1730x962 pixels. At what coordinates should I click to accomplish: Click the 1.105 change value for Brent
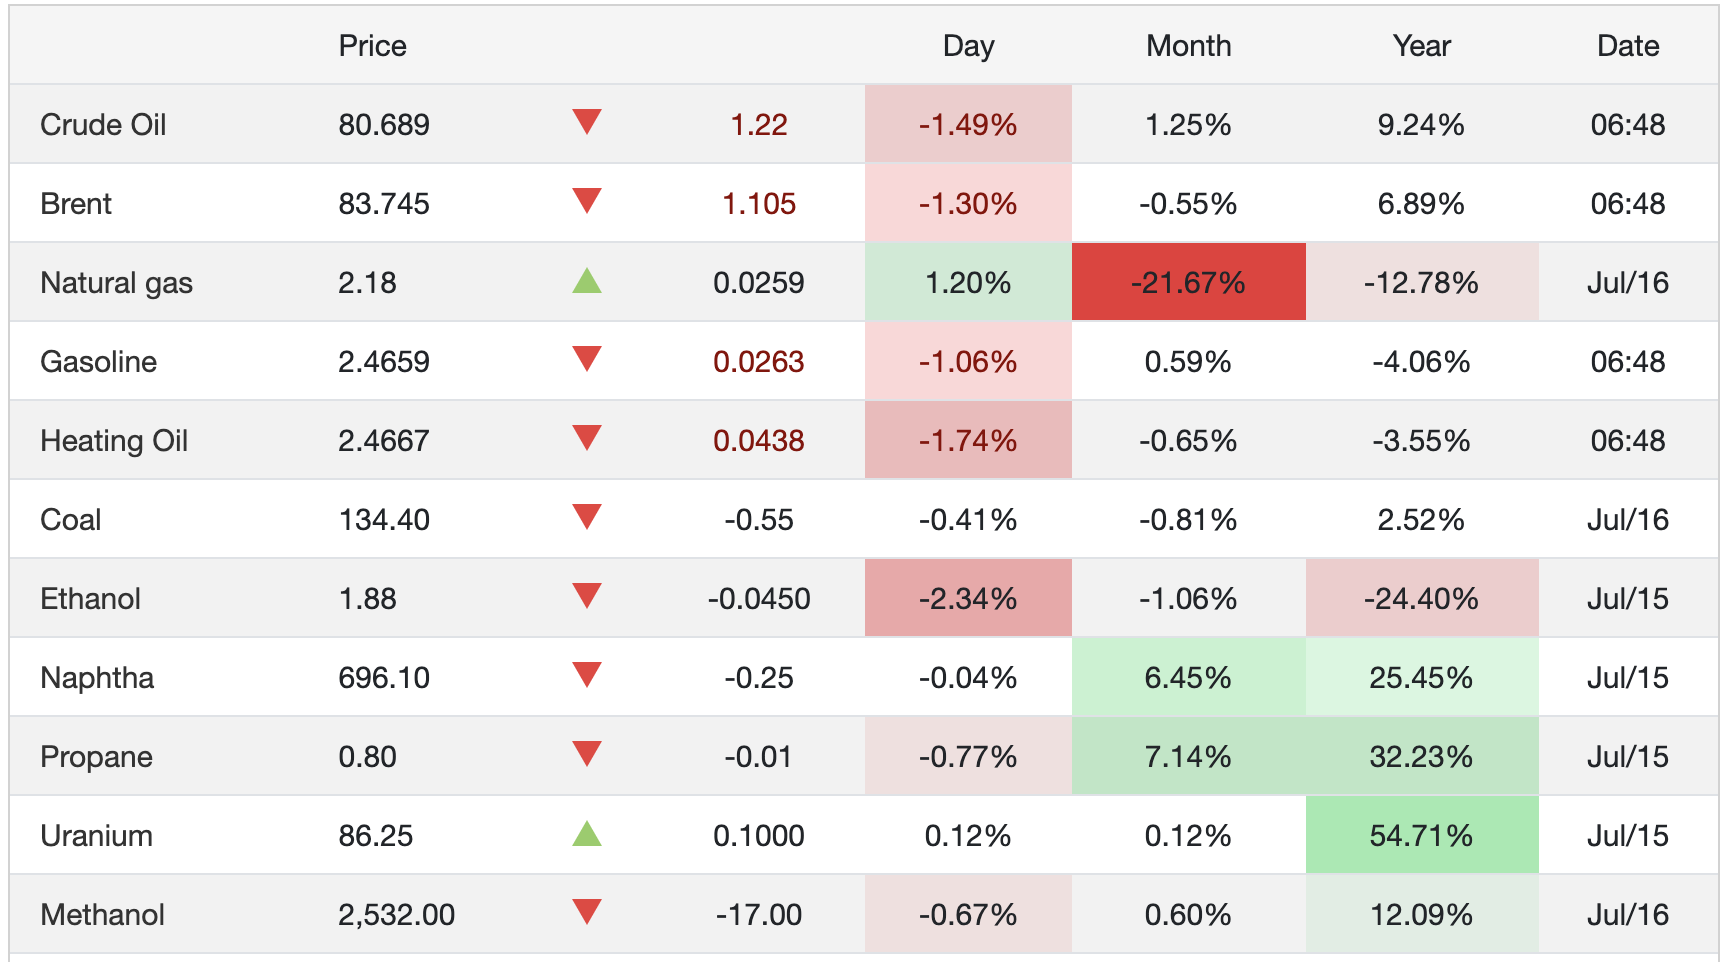coord(759,204)
